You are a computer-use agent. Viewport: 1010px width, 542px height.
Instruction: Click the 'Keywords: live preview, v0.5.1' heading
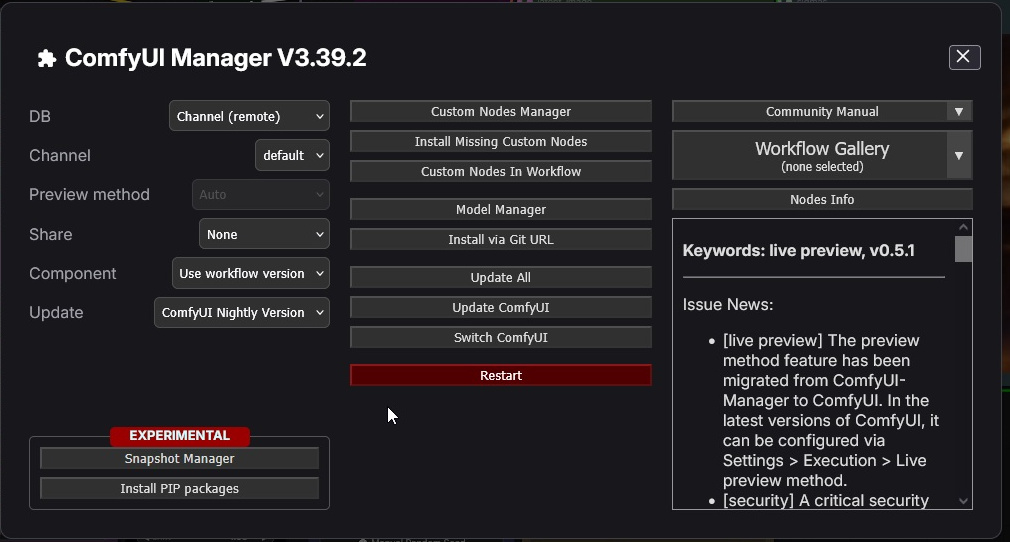[x=798, y=251]
